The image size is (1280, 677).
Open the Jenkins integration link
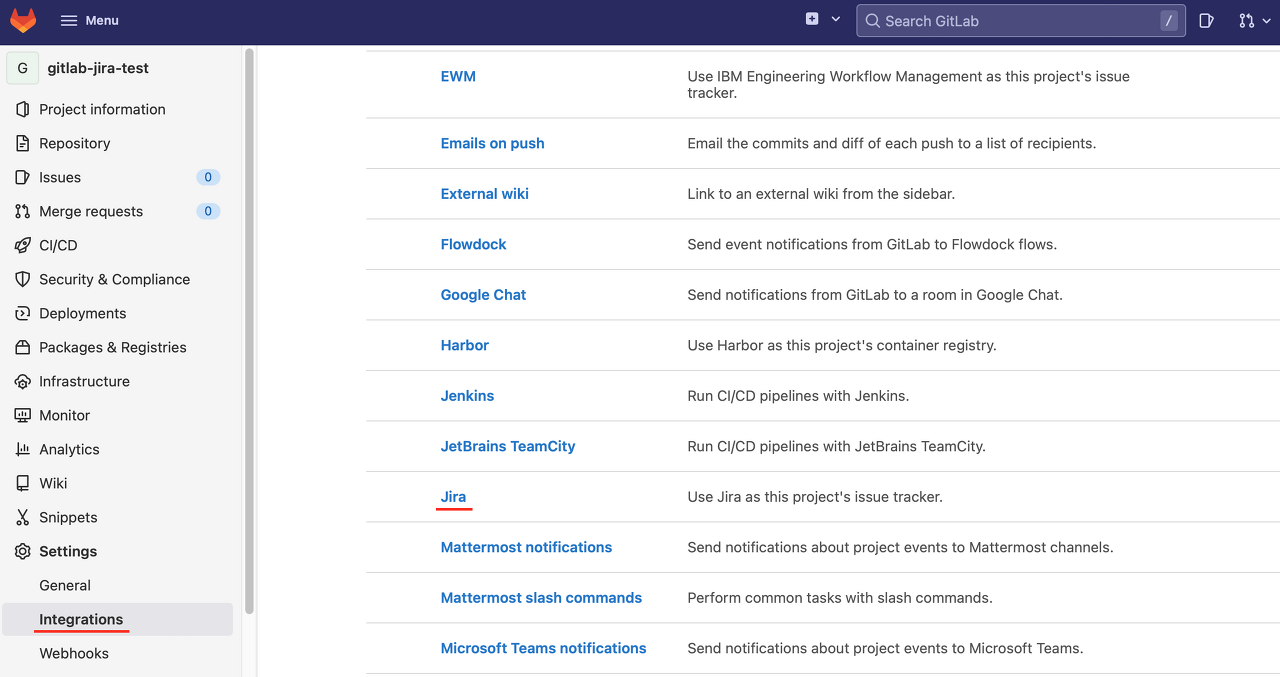pyautogui.click(x=468, y=396)
